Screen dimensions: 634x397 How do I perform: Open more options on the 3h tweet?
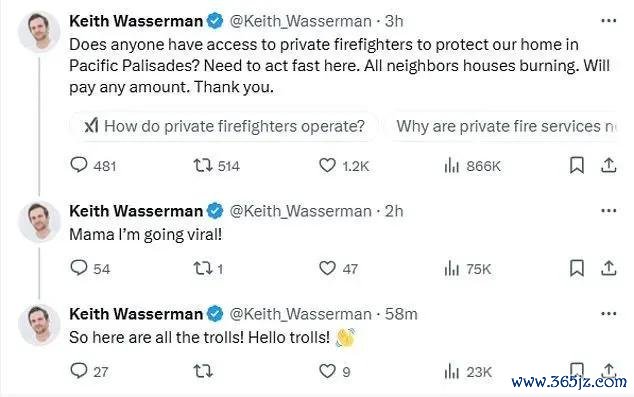(609, 21)
